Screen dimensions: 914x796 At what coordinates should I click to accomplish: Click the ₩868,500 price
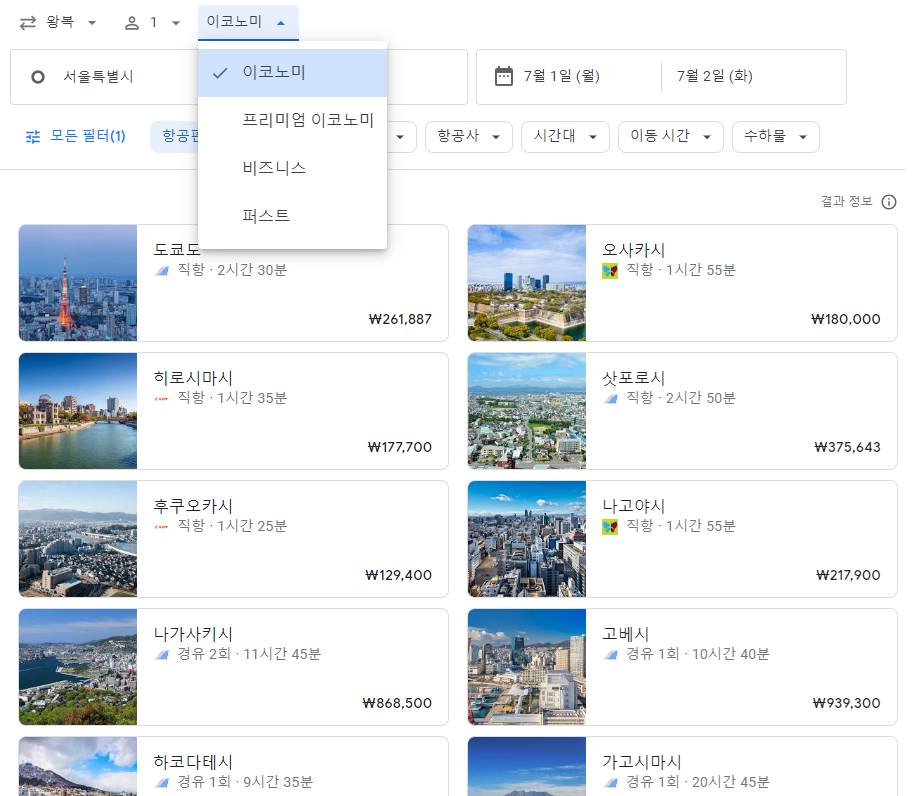(x=397, y=703)
